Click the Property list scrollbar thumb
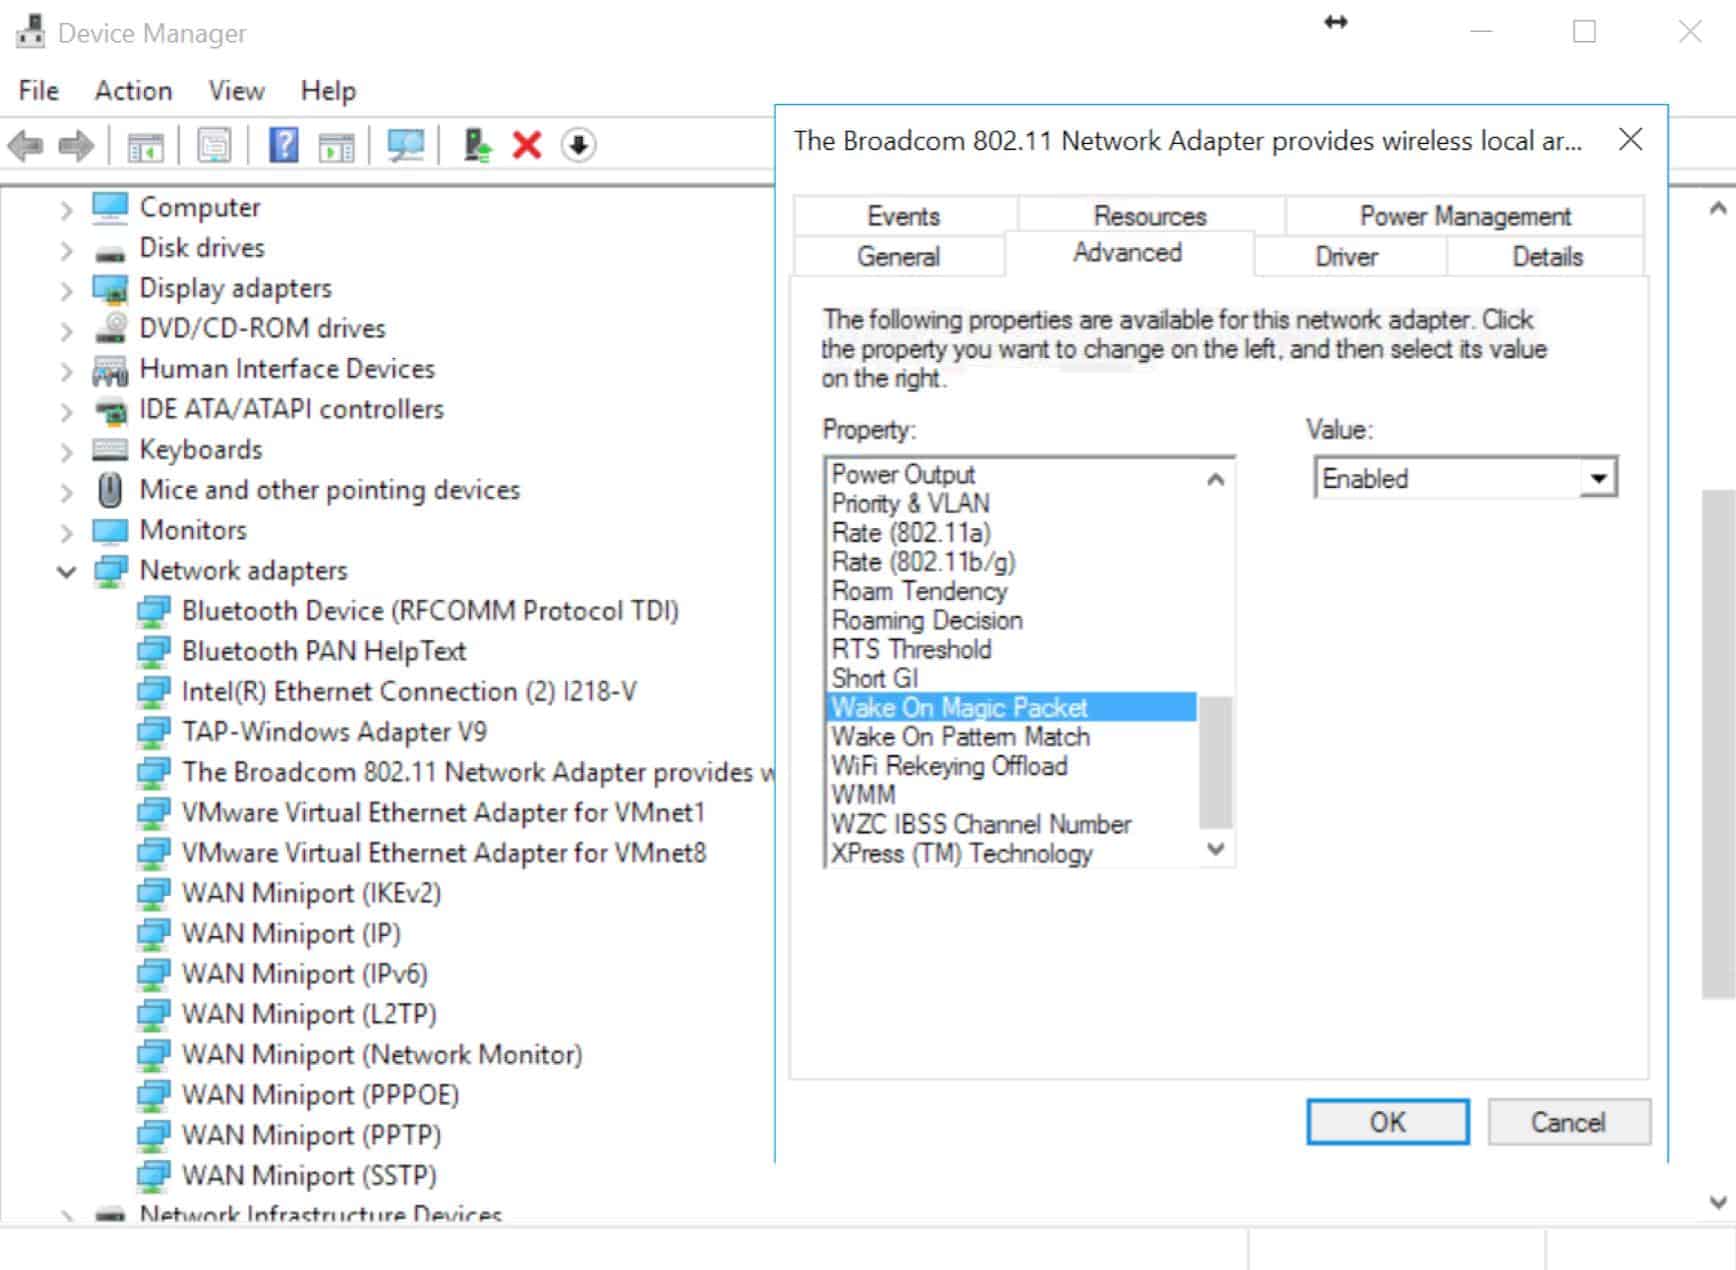This screenshot has width=1736, height=1270. pyautogui.click(x=1216, y=762)
